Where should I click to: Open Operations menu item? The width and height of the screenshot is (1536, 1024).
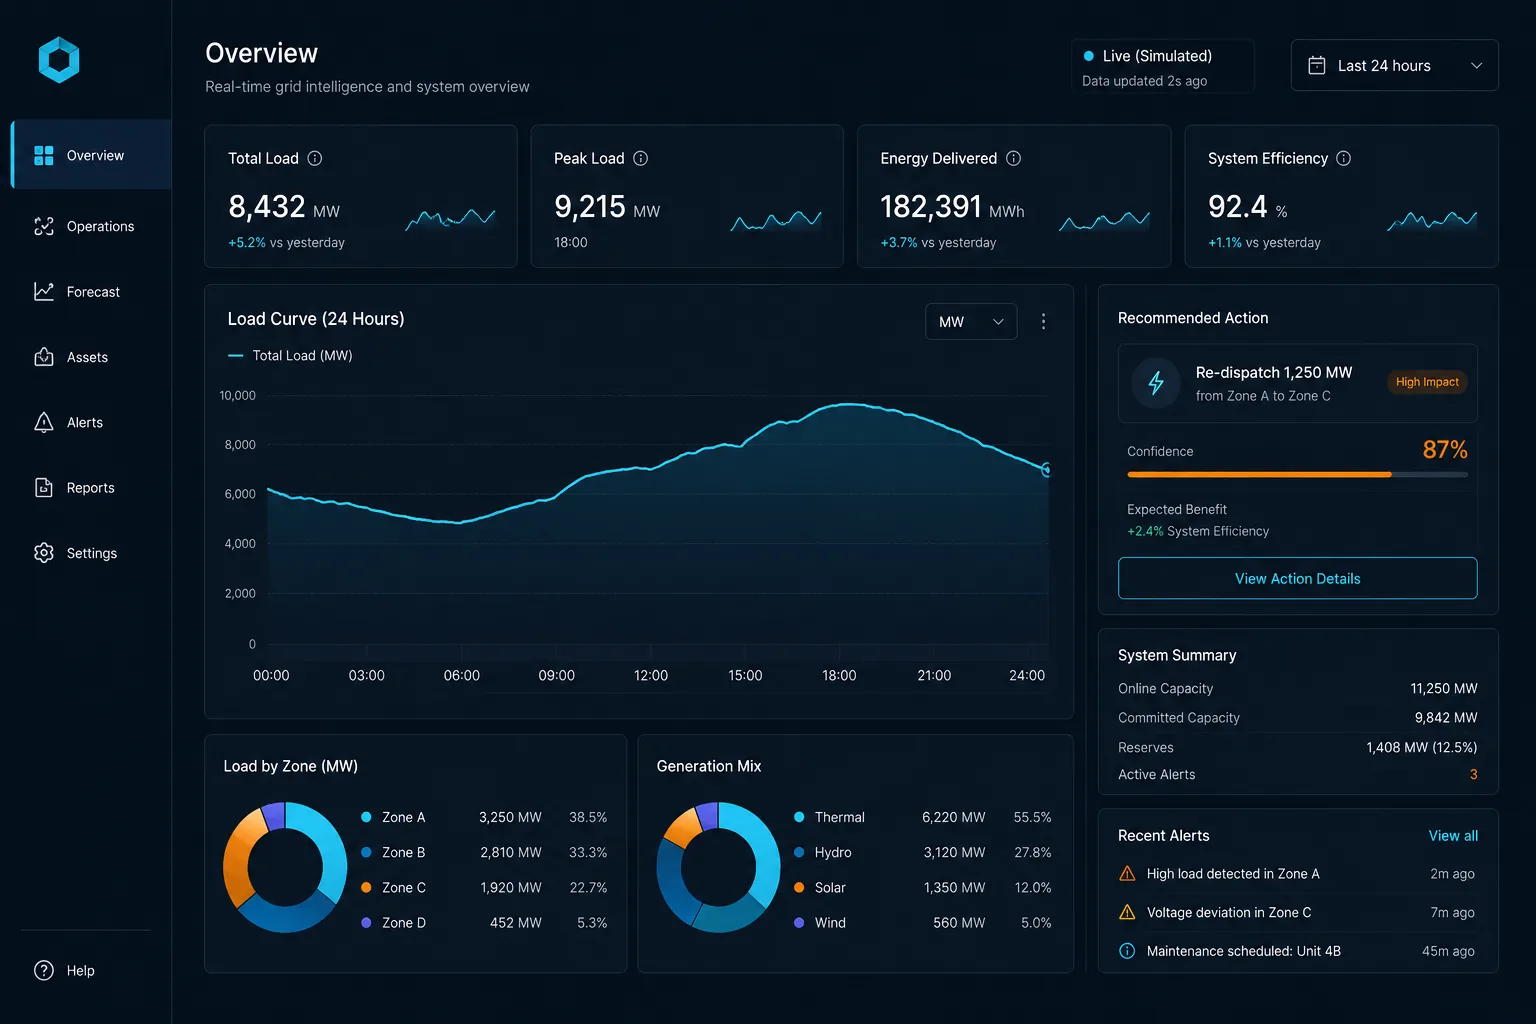click(91, 226)
